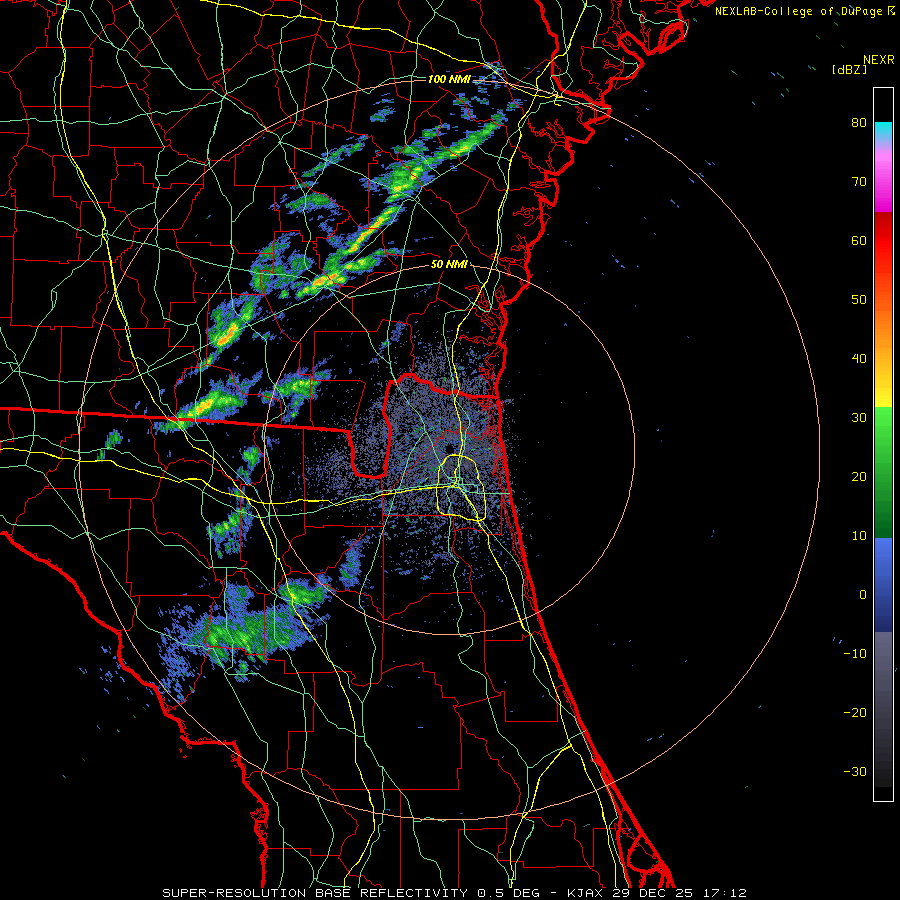Click the blue band of the color bar
The height and width of the screenshot is (900, 900).
[x=883, y=584]
